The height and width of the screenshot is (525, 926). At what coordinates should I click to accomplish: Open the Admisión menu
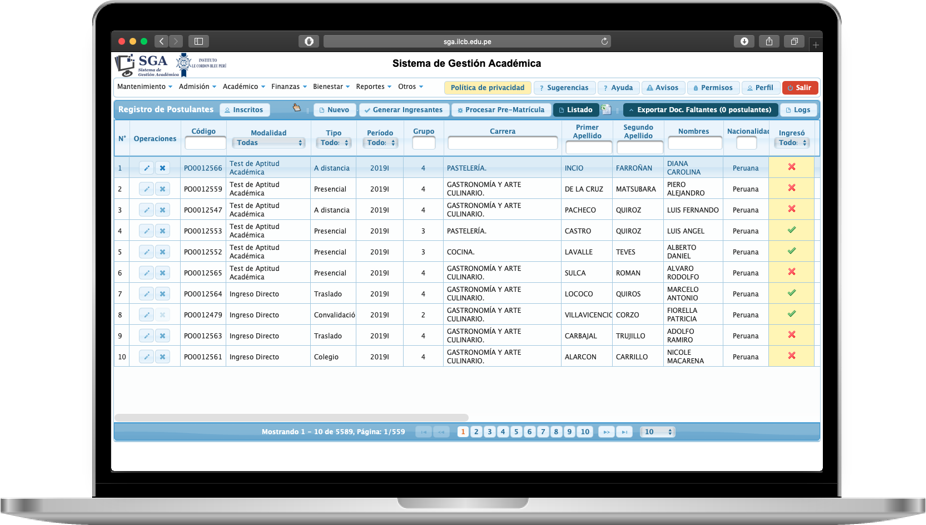tap(197, 87)
